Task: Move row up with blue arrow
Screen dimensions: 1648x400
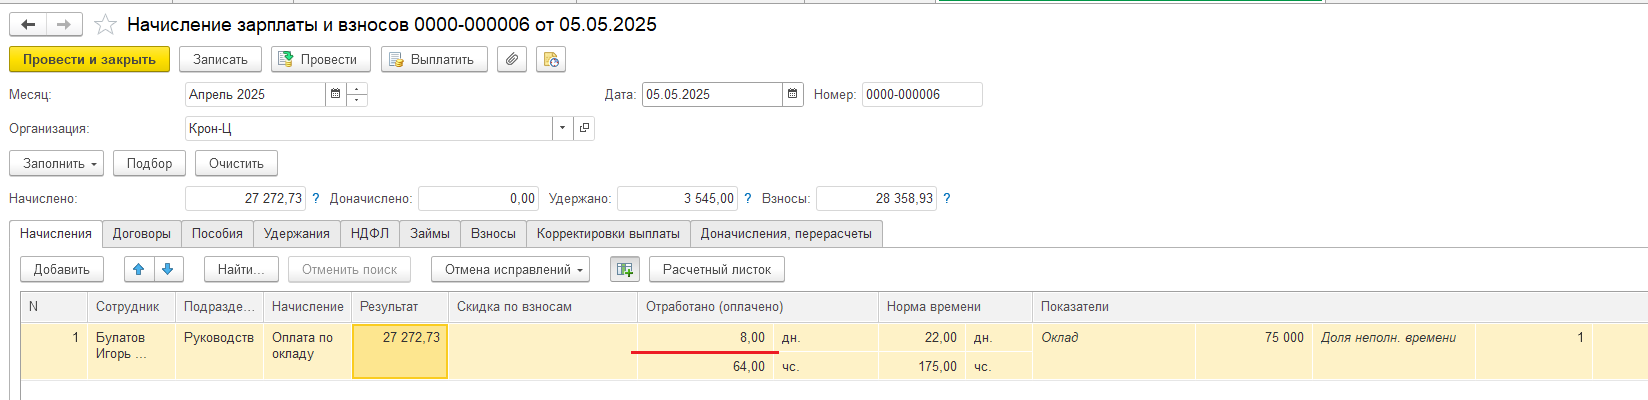Action: [x=139, y=269]
